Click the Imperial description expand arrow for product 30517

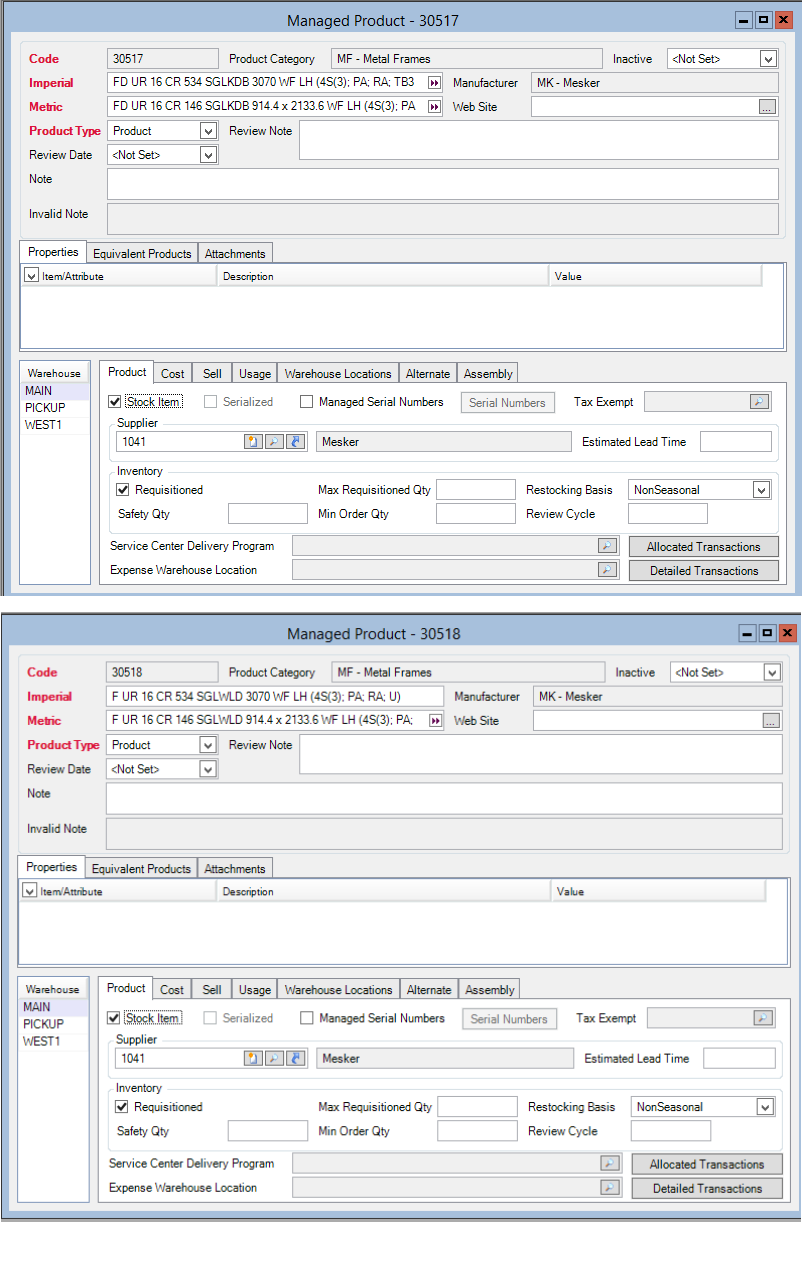pos(434,83)
